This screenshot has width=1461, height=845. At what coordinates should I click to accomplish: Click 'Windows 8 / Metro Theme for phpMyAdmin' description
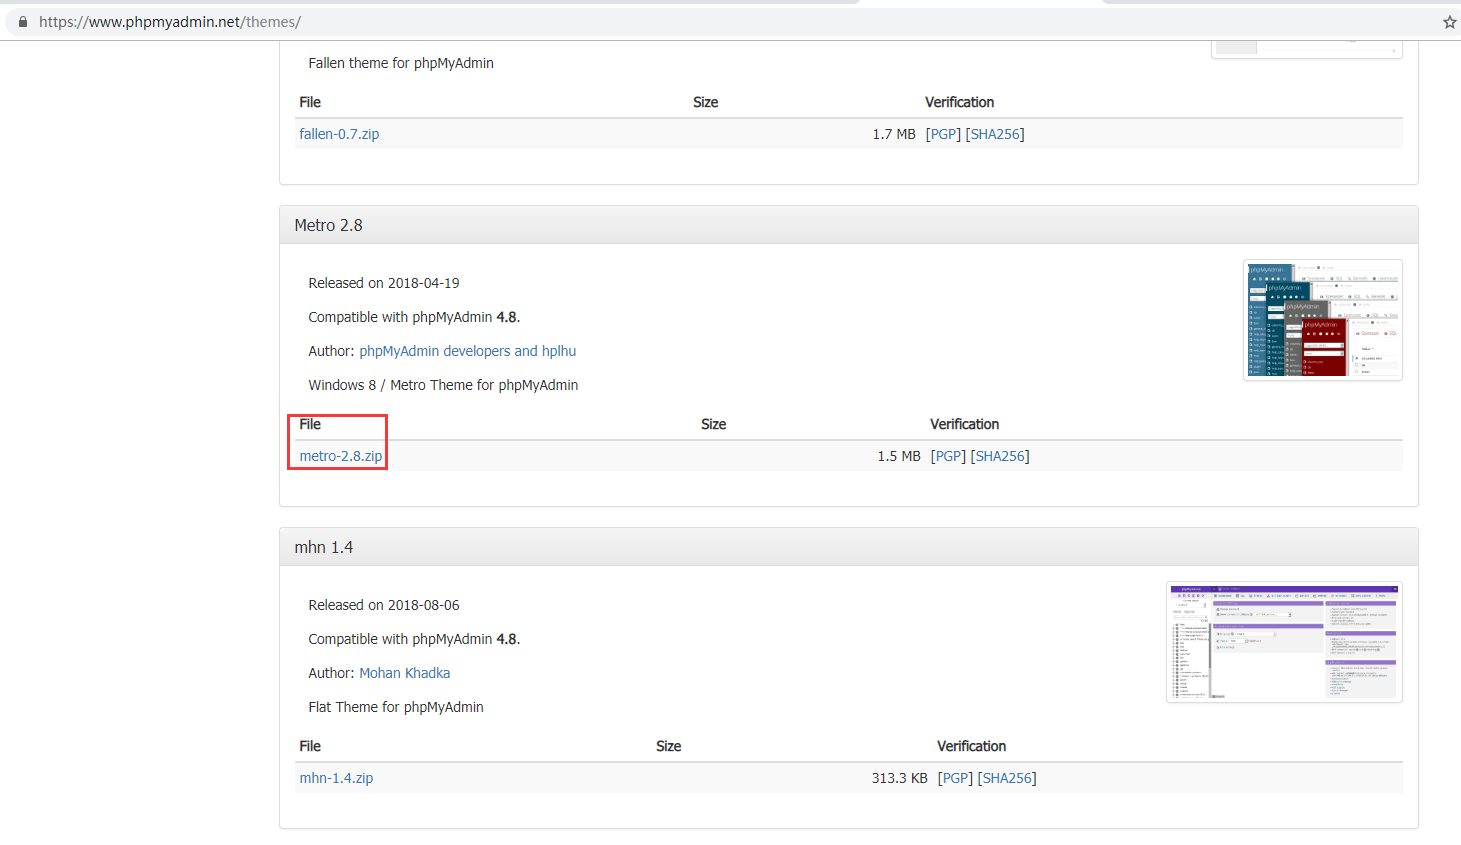[x=443, y=385]
